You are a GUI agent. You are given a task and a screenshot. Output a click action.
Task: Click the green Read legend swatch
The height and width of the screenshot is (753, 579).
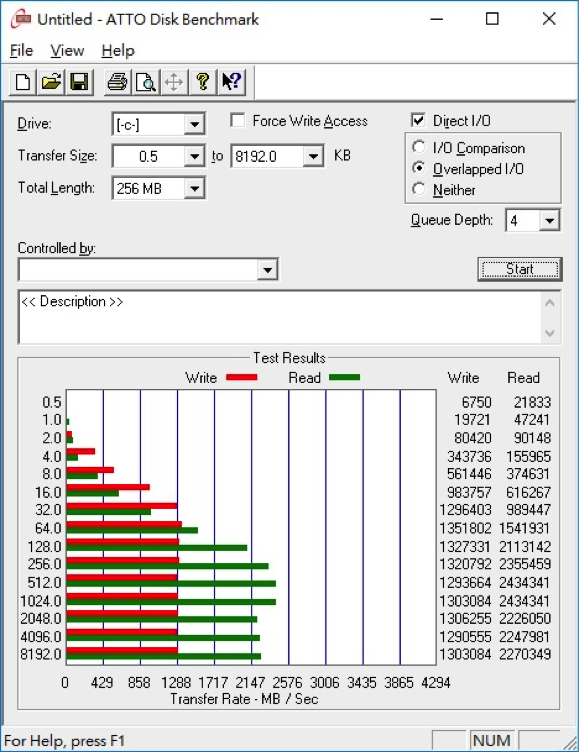(344, 377)
